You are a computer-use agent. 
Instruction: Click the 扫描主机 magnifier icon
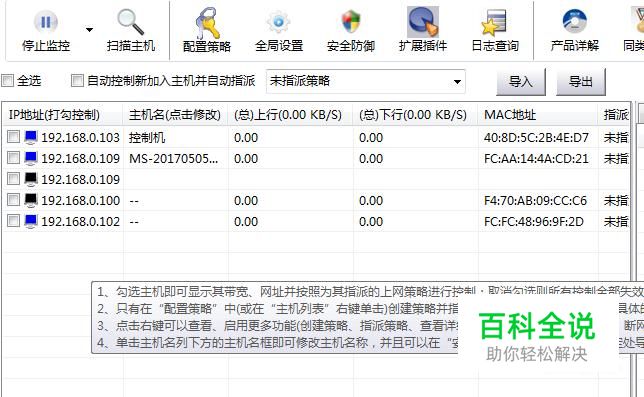point(131,22)
